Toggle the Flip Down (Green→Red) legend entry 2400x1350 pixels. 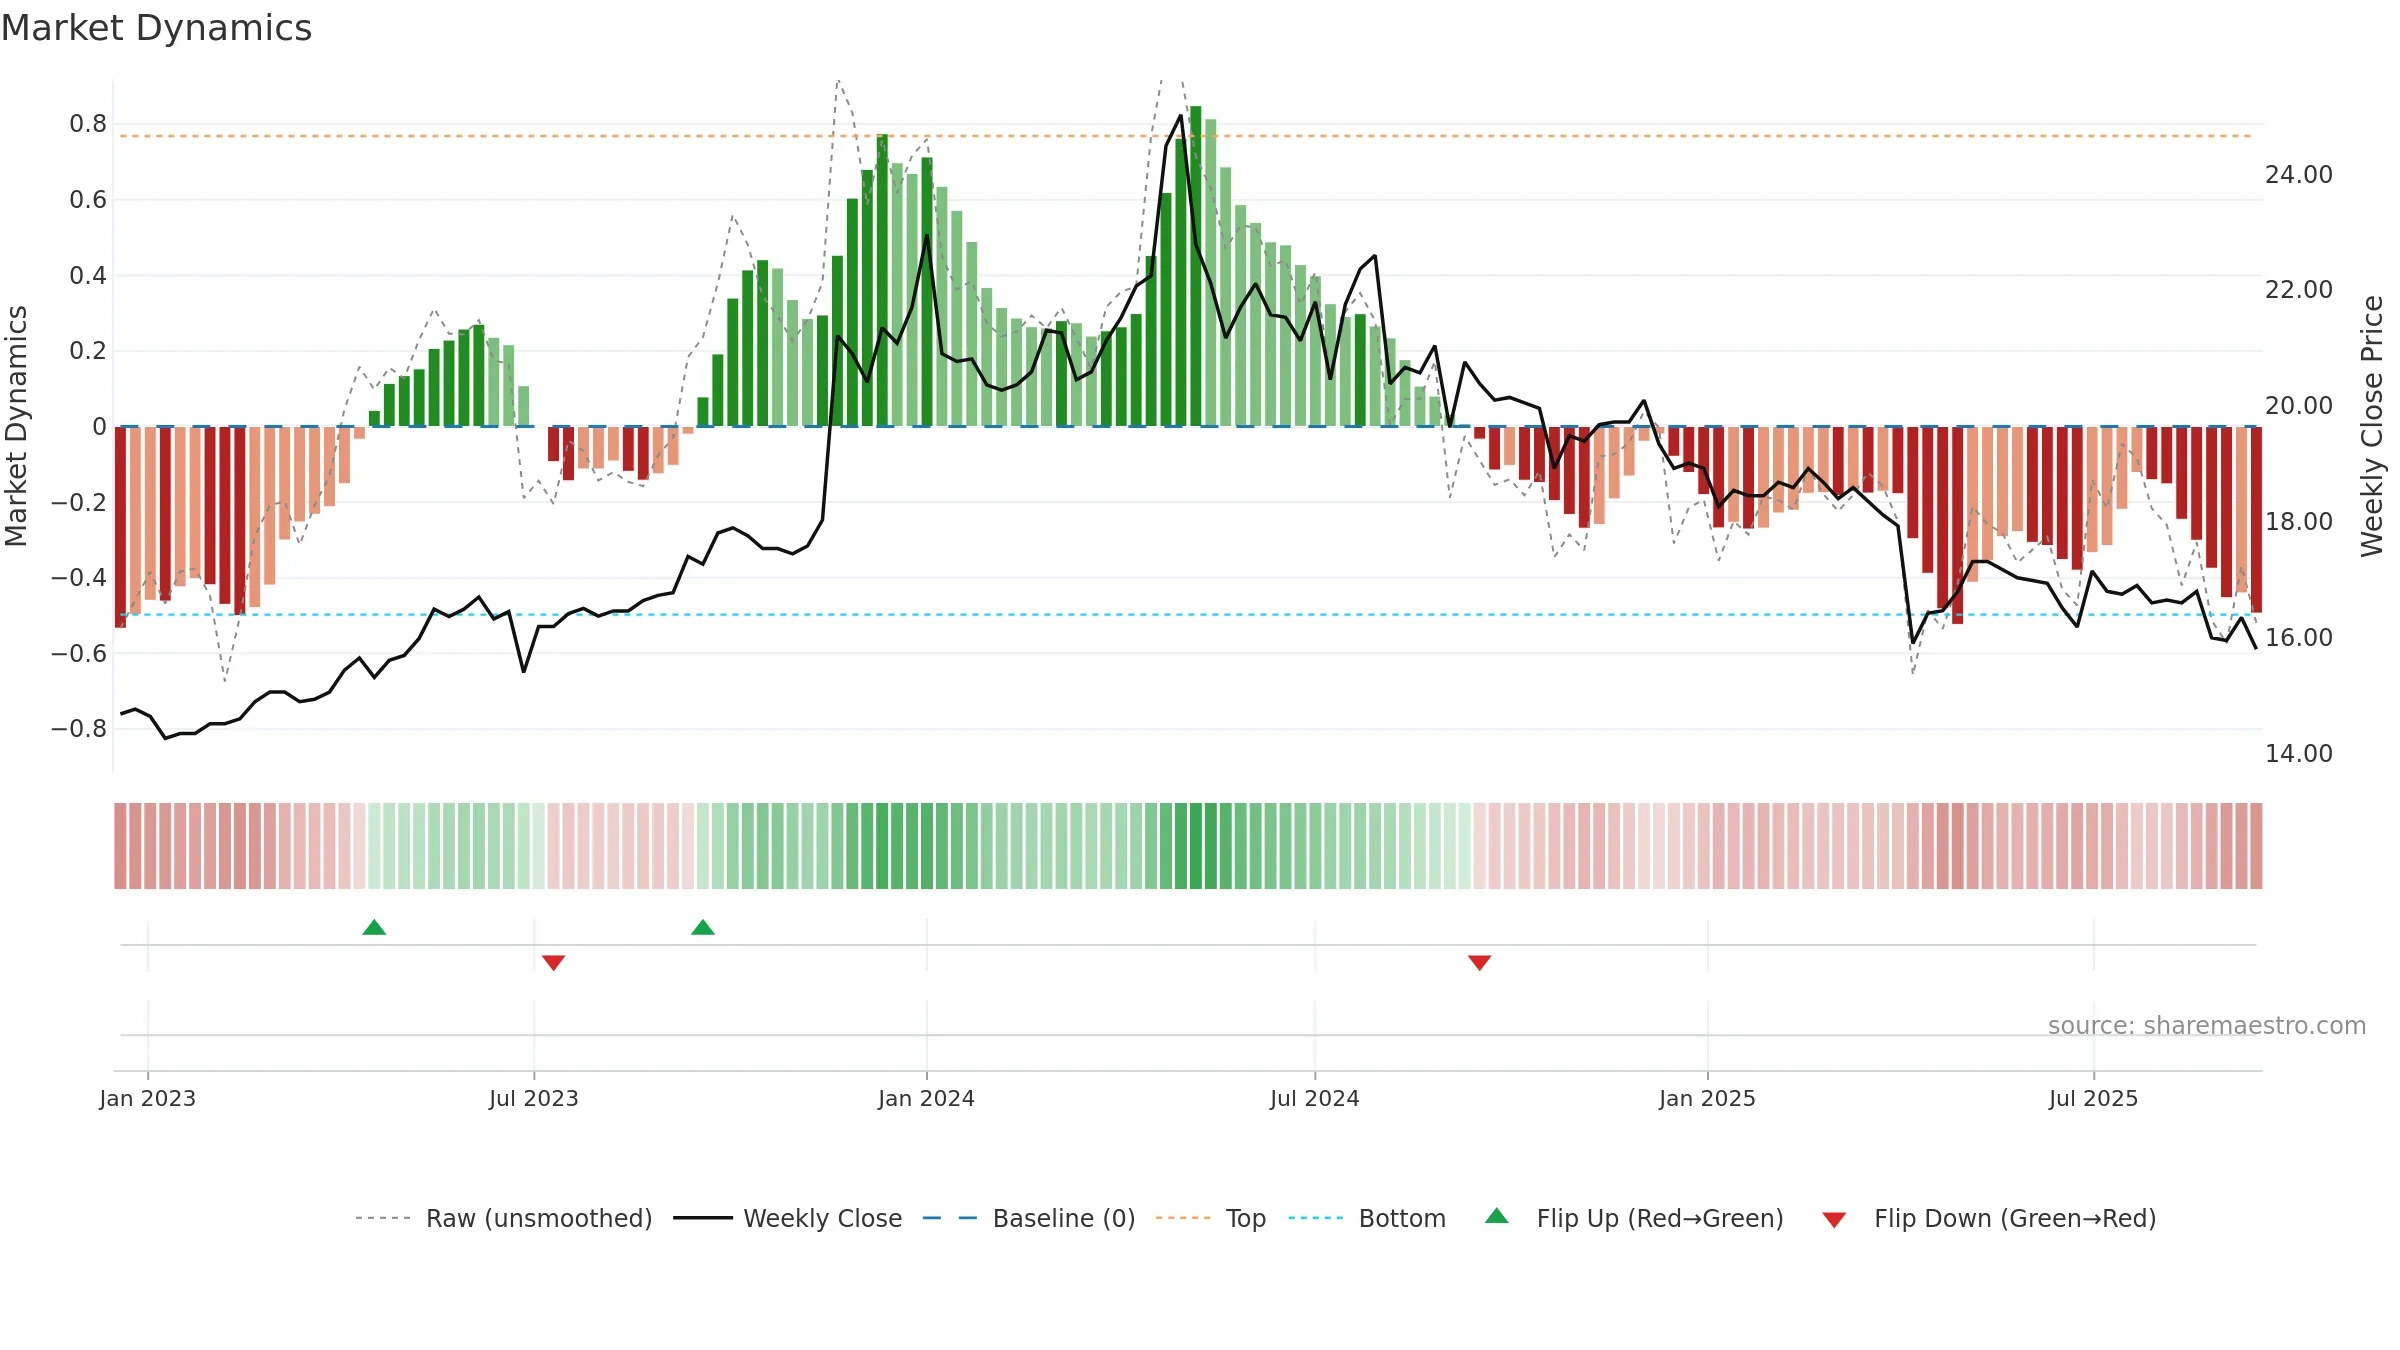tap(1989, 1218)
